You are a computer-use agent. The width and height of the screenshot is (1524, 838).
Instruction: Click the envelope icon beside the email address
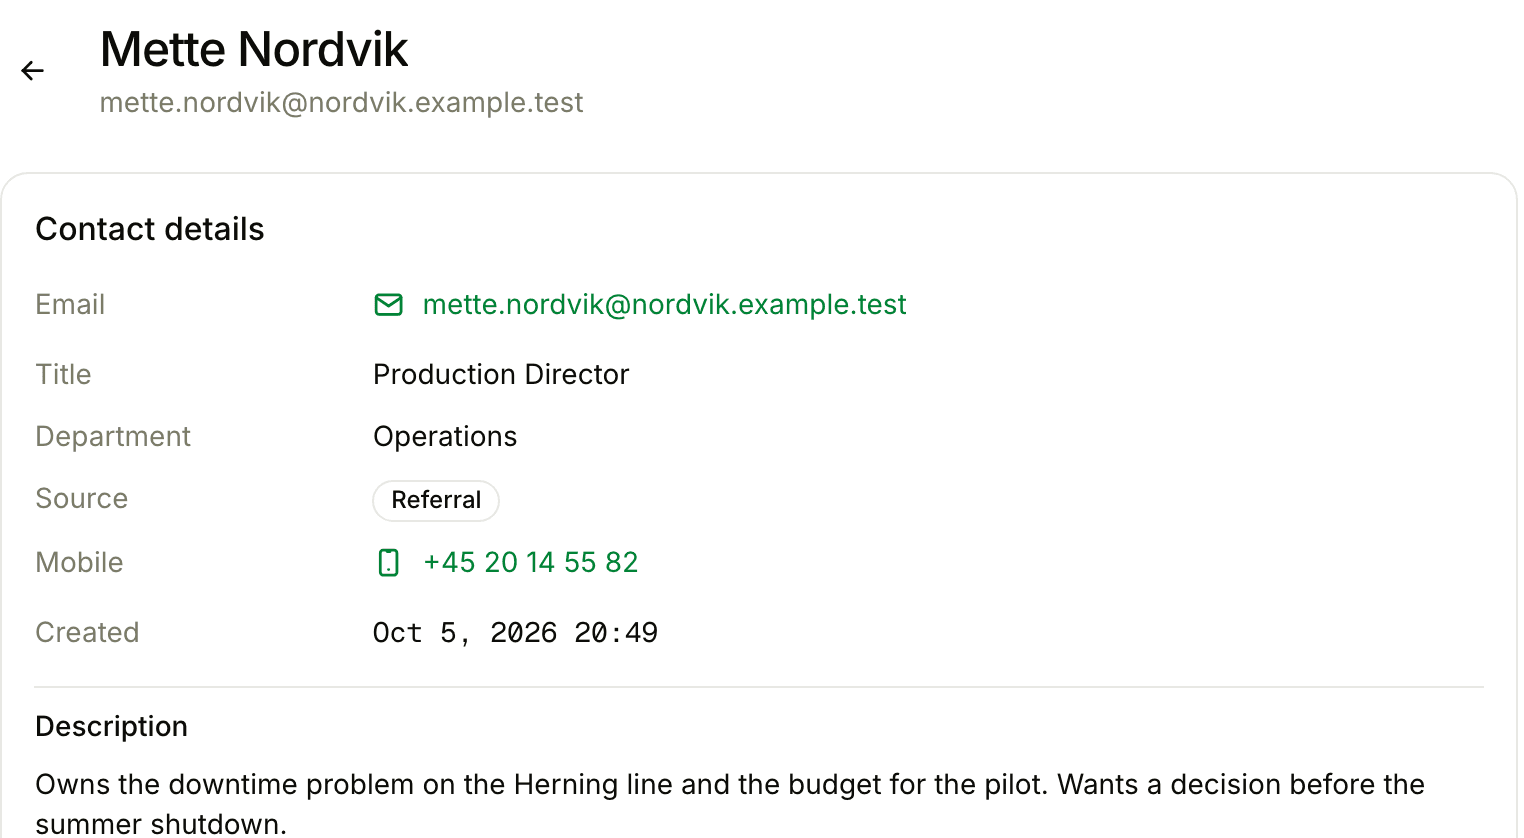pos(388,305)
